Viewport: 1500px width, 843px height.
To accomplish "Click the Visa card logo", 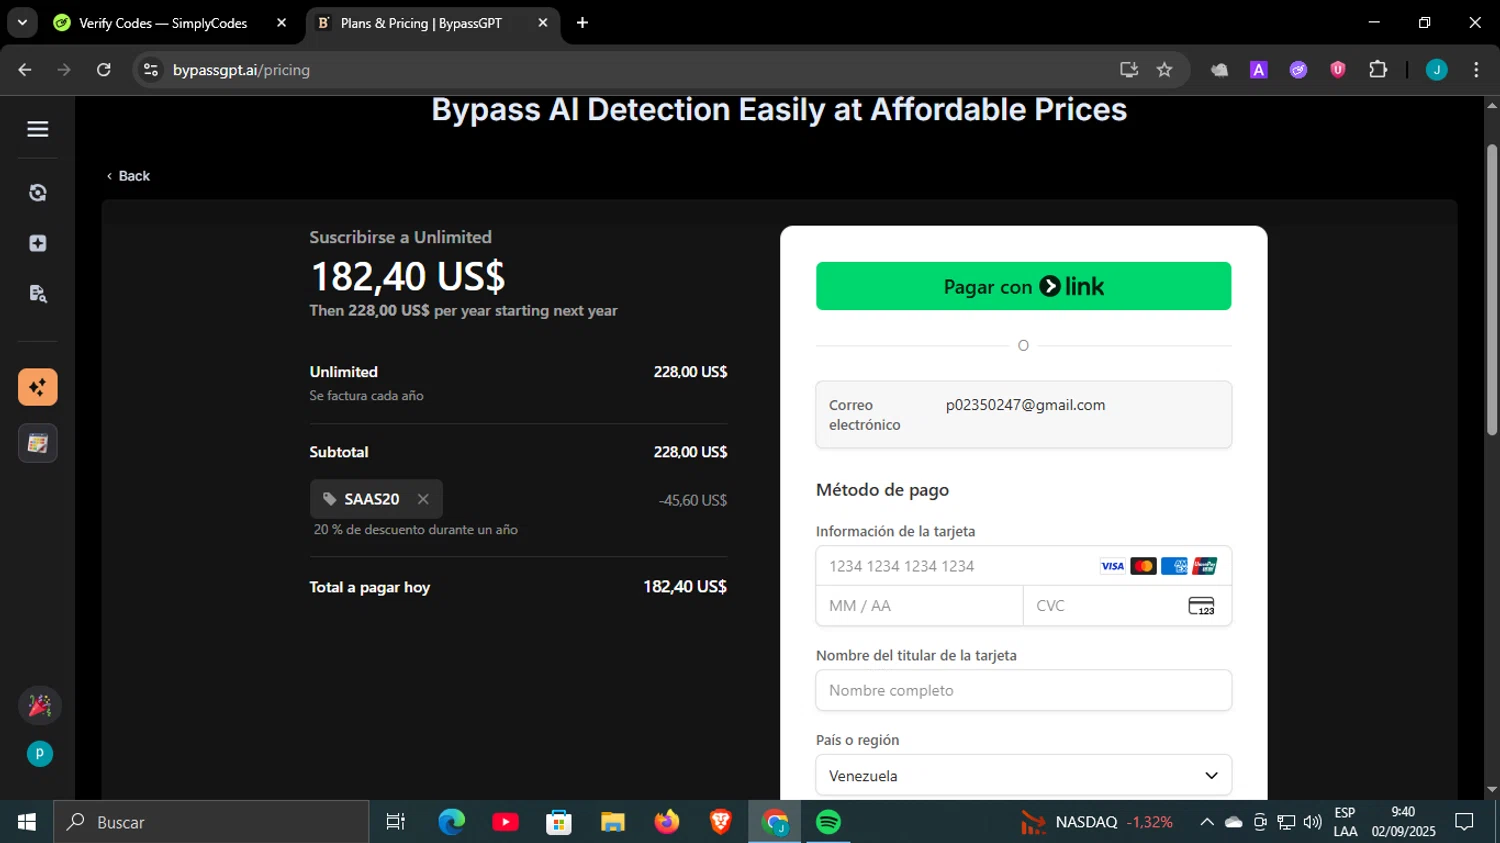I will pos(1112,566).
